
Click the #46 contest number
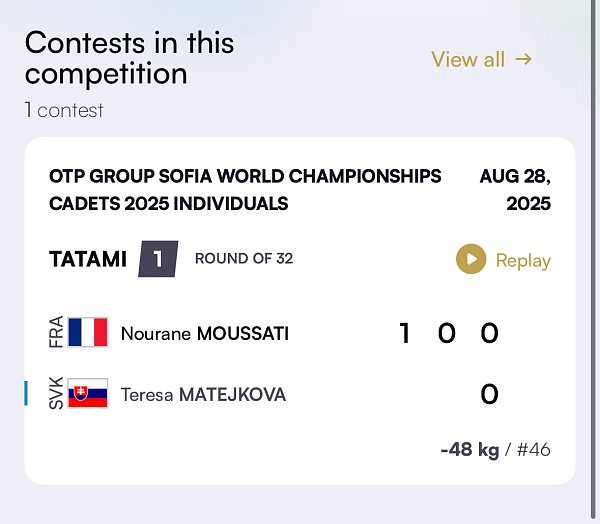coord(533,449)
